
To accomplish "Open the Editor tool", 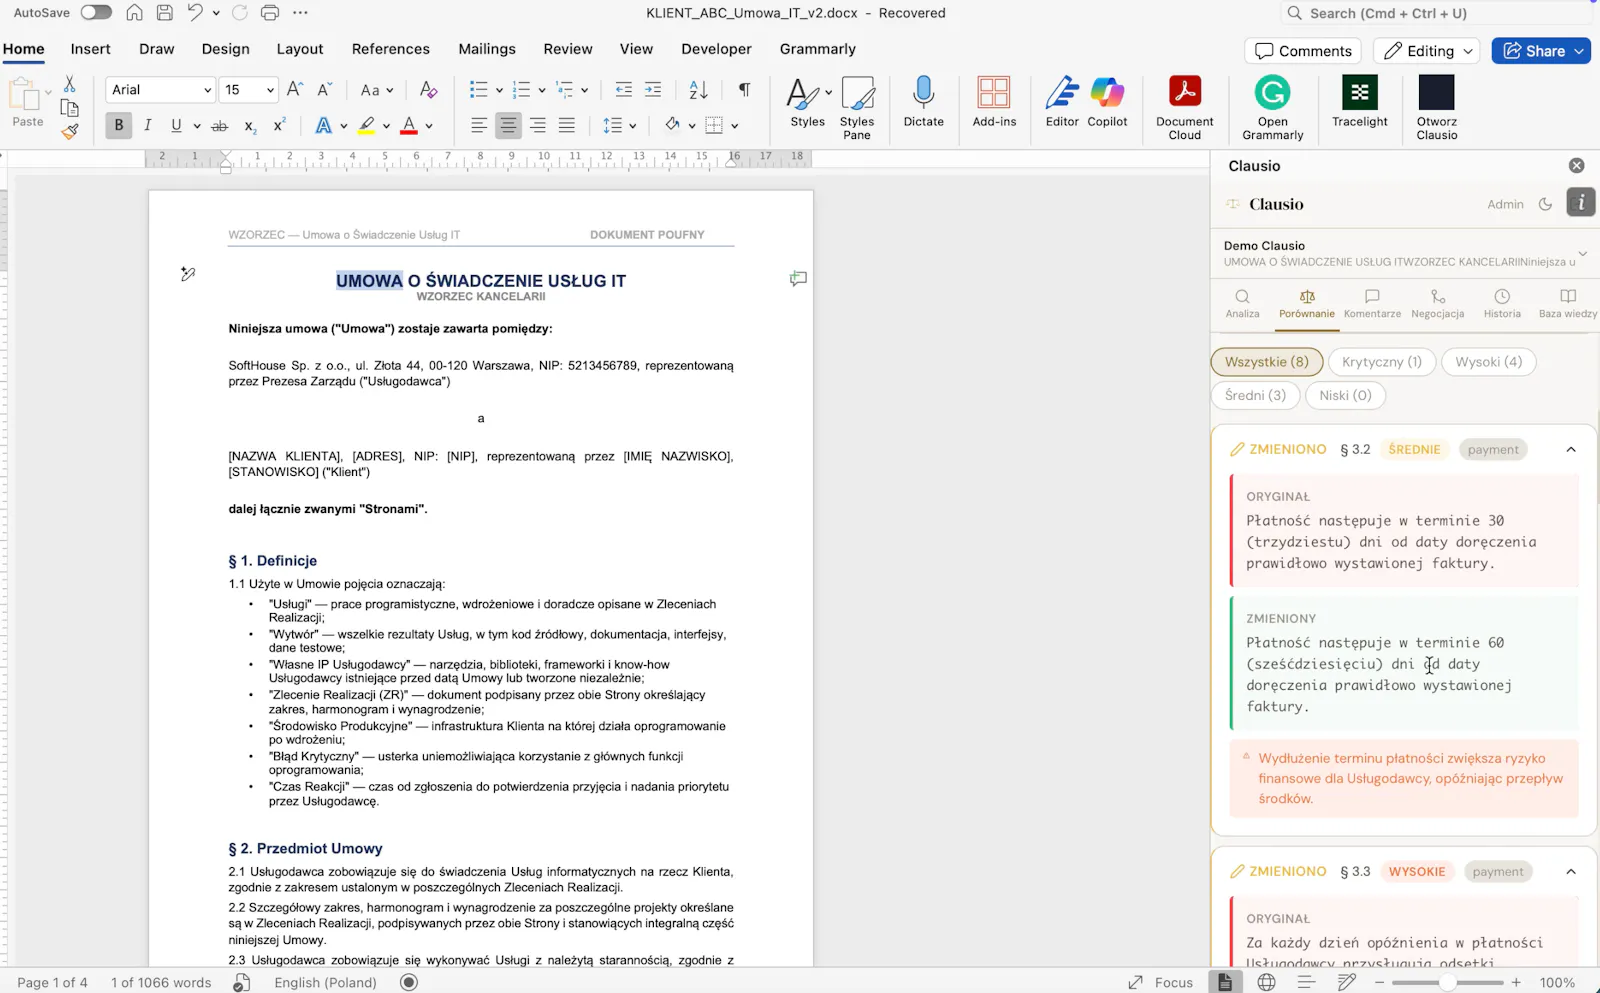I will click(1062, 102).
